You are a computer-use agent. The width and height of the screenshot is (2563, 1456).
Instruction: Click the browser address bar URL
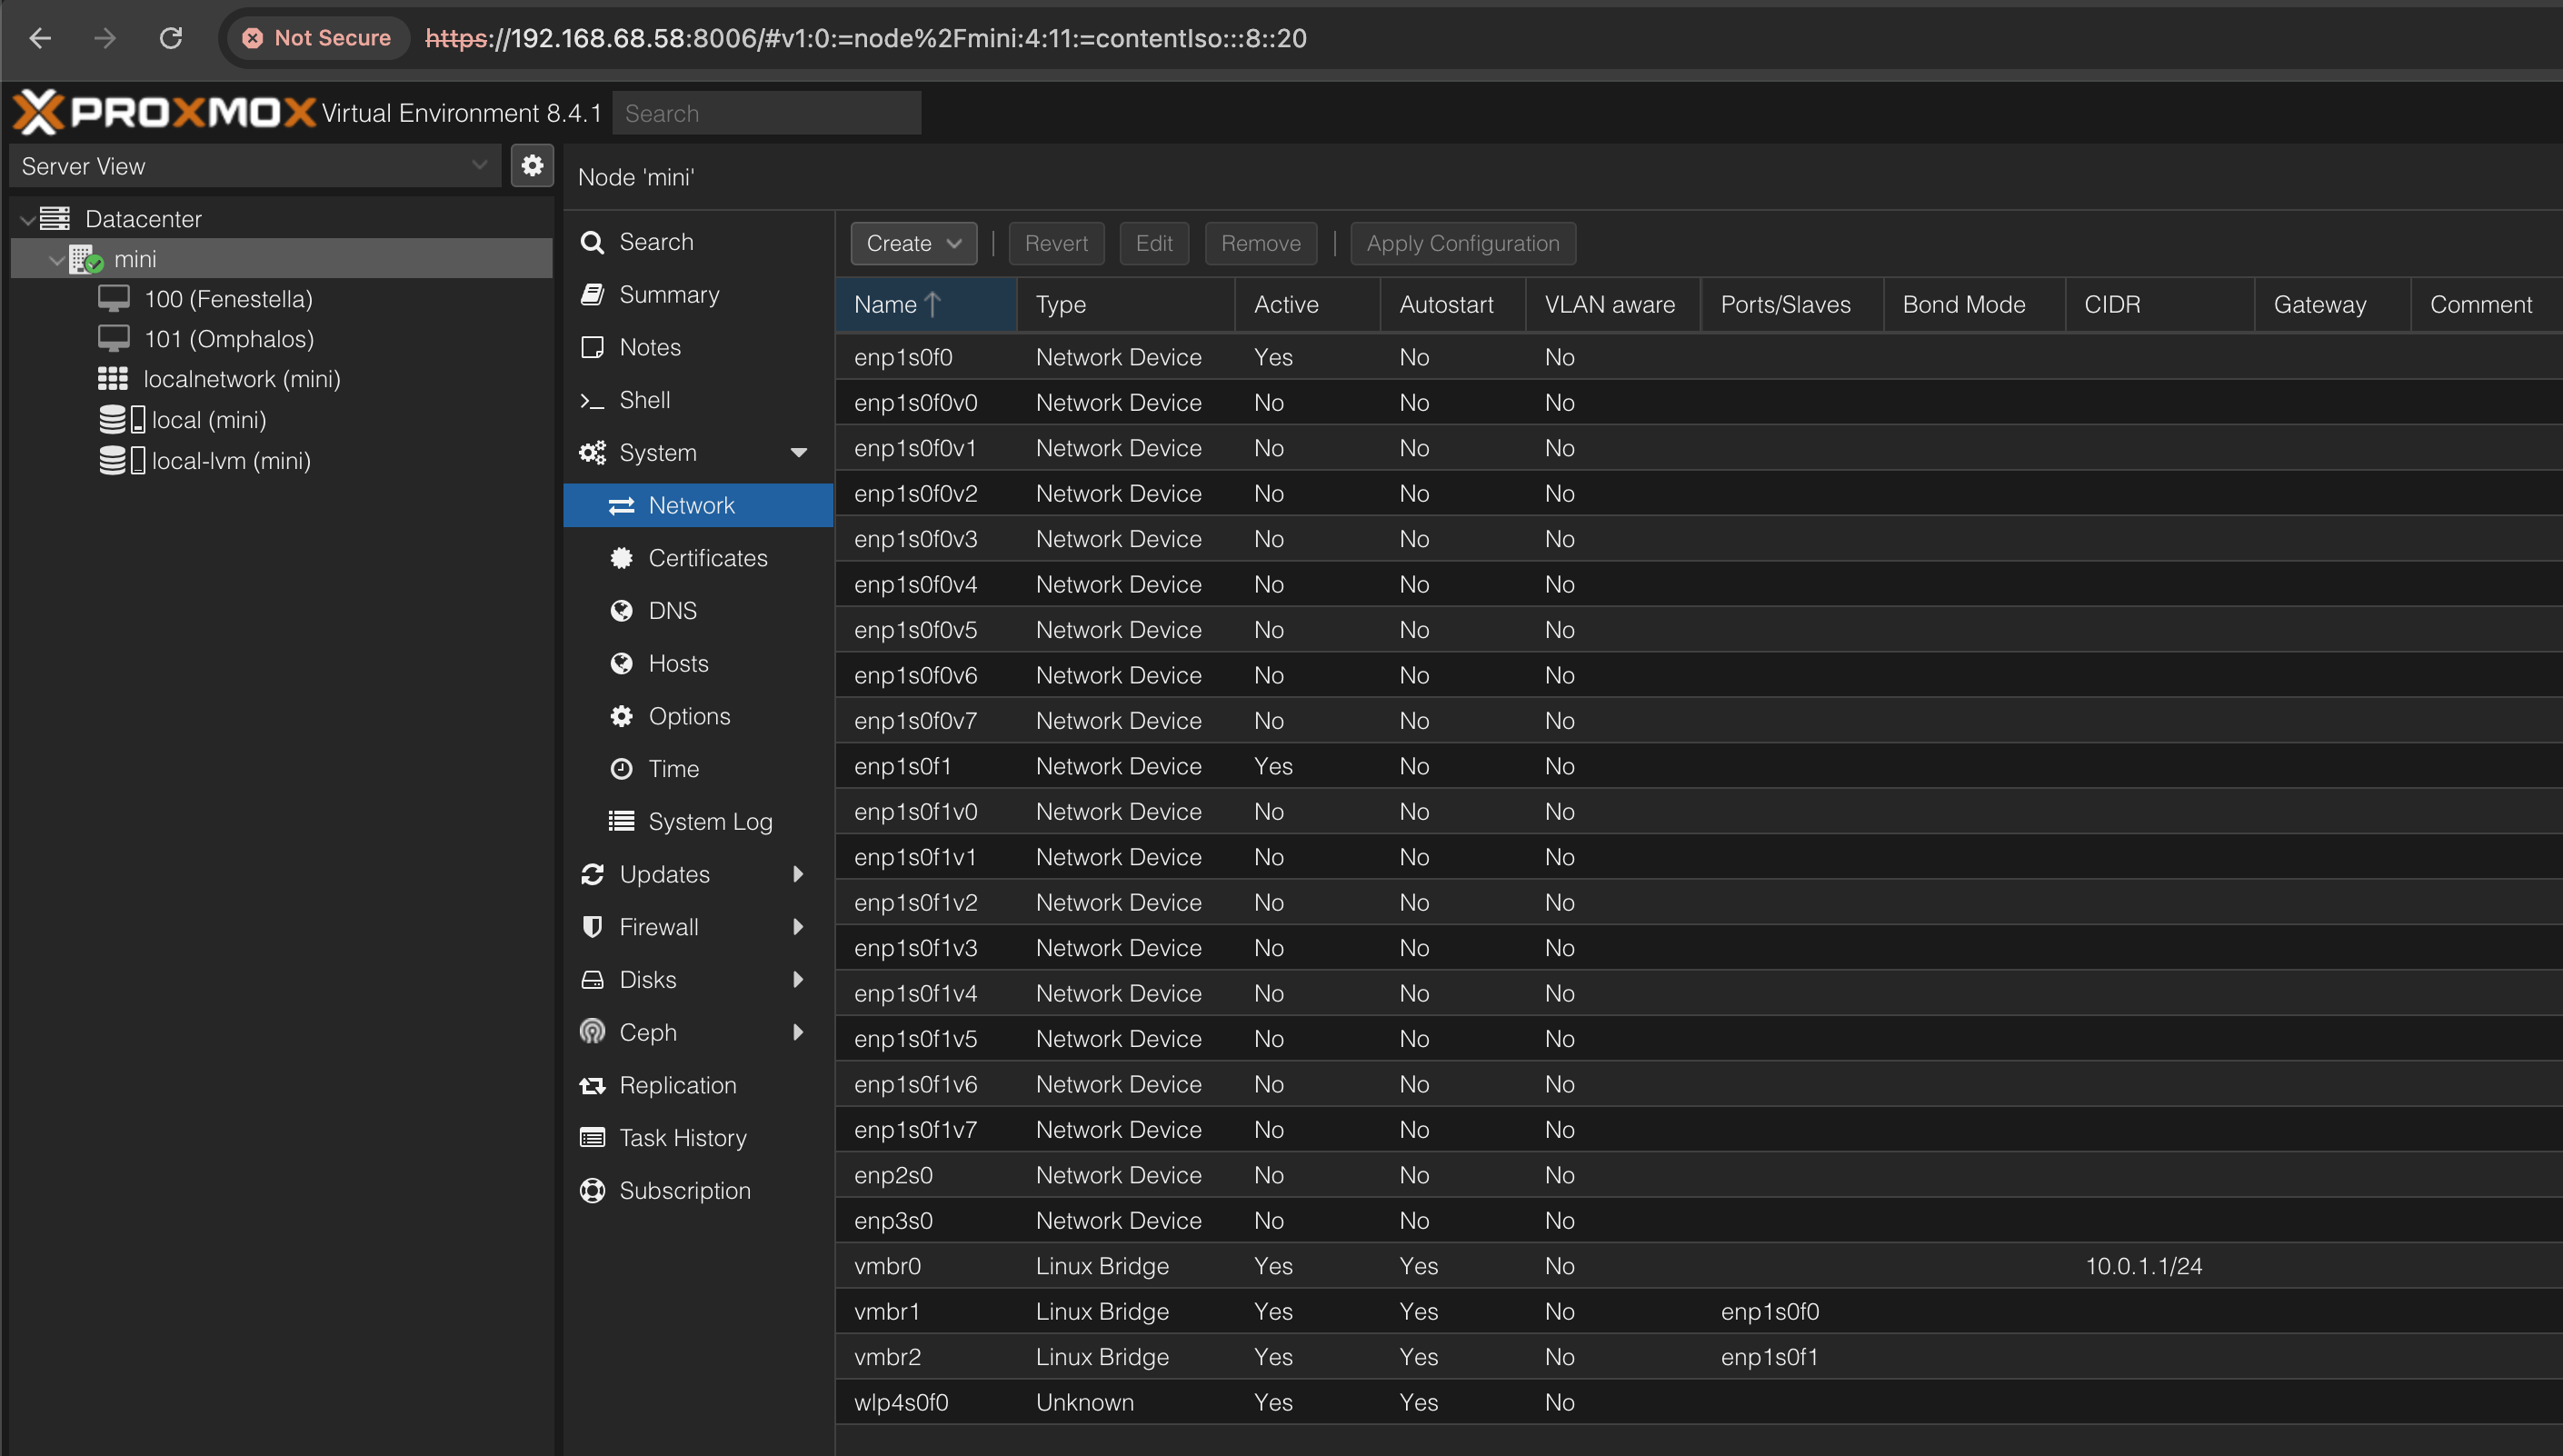pos(866,38)
